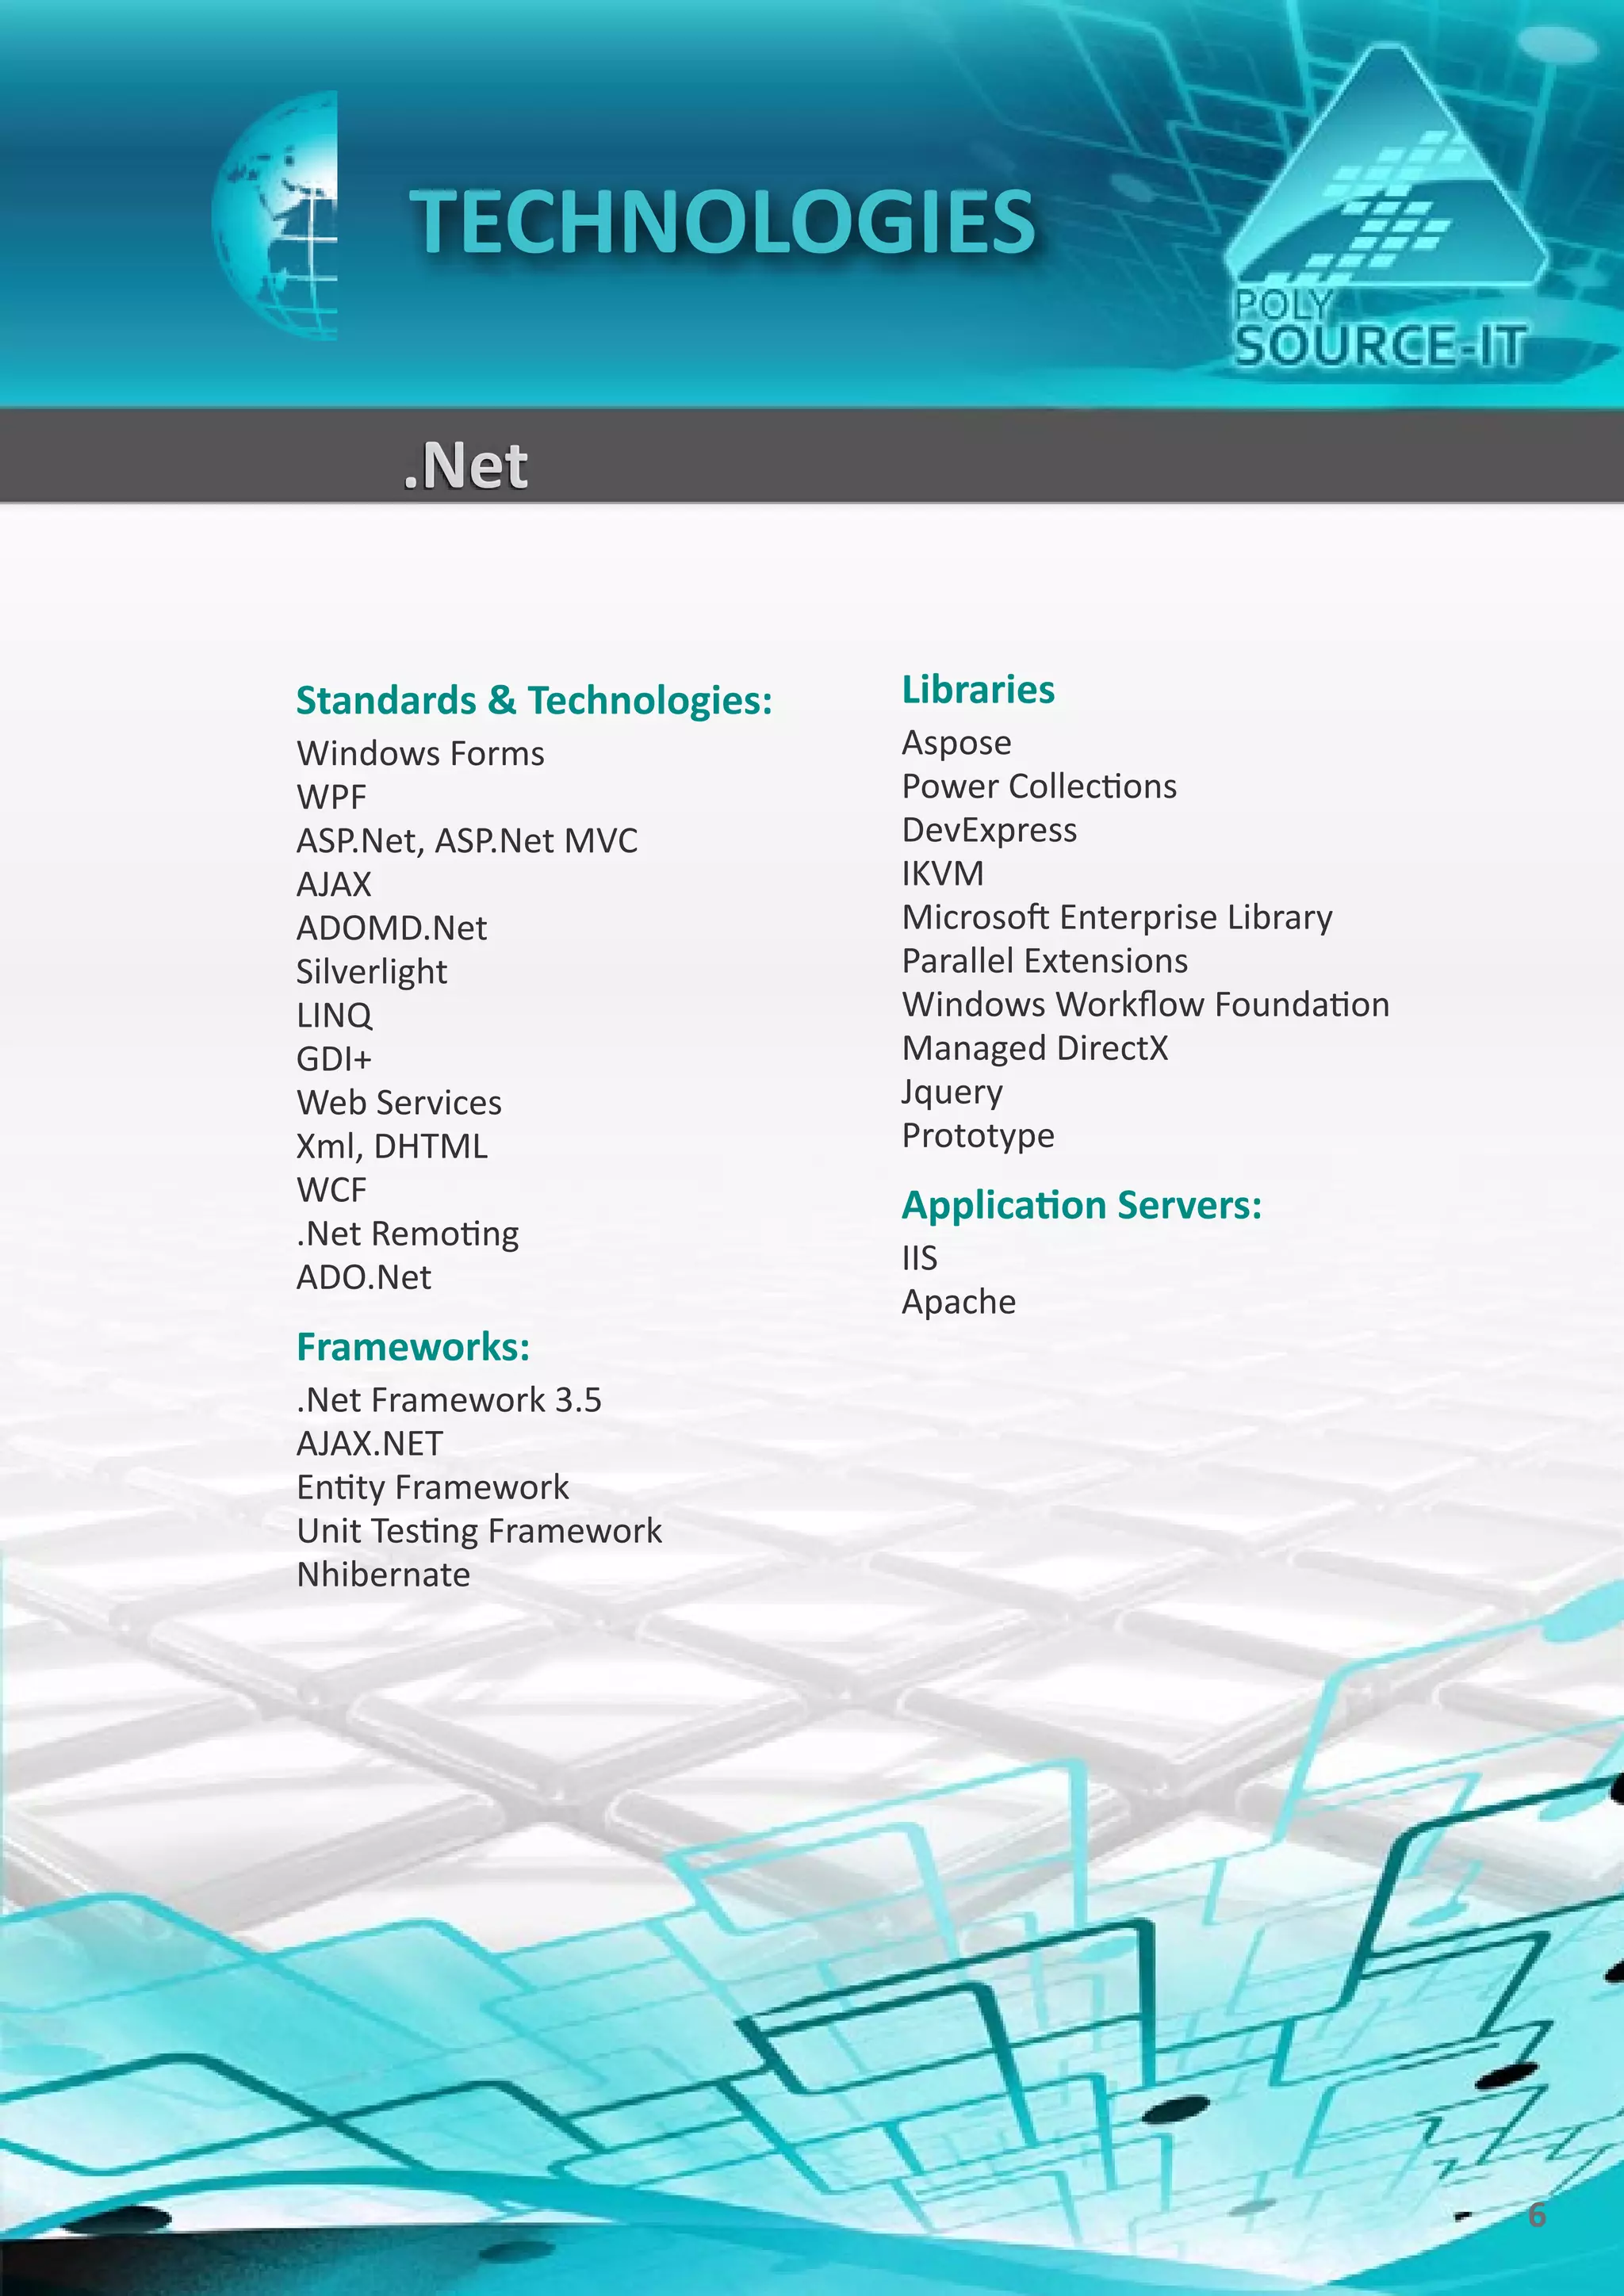Click the Frameworks heading
Screen dimensions: 1624x2296
point(412,1347)
